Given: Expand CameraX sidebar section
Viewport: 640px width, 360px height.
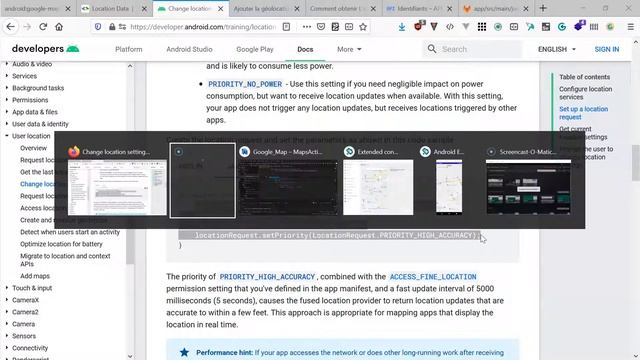Looking at the screenshot, I should click(25, 300).
